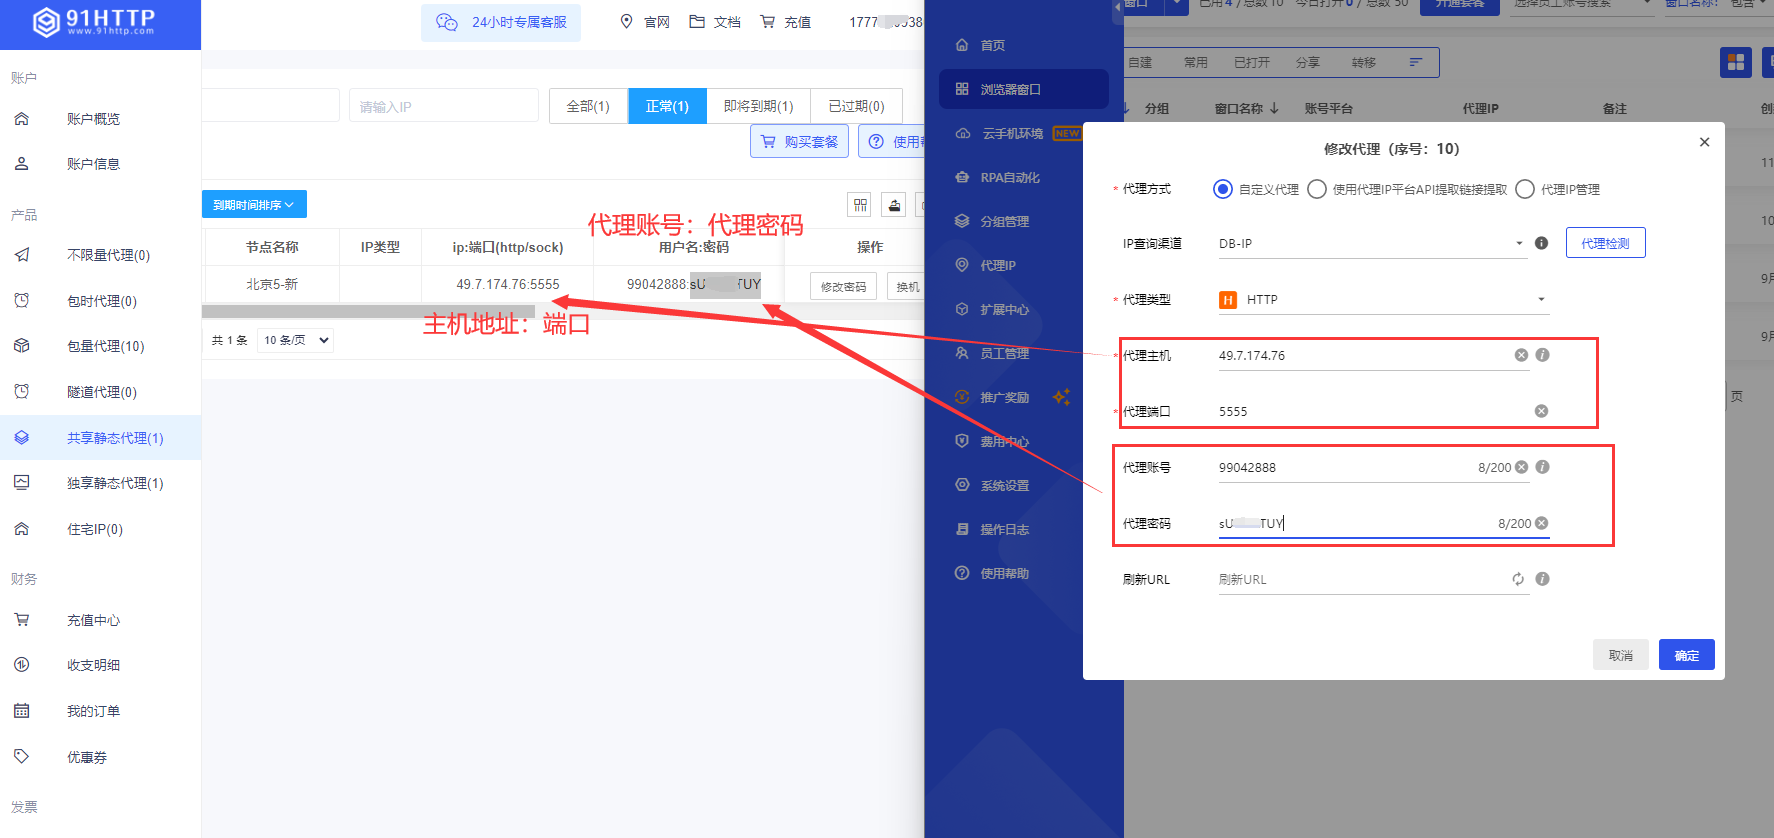Click the QR code icon above the table
The image size is (1774, 838).
click(x=860, y=205)
